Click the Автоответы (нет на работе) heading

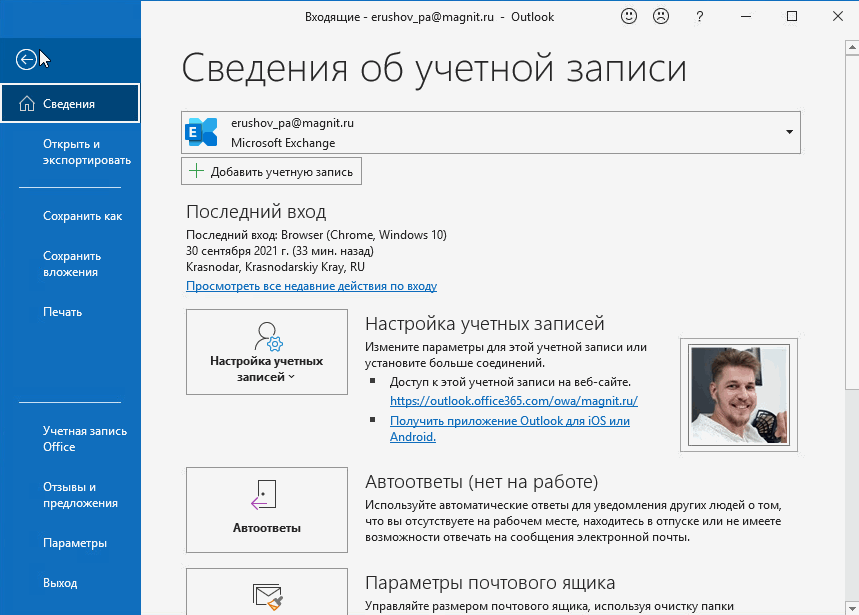[x=482, y=482]
